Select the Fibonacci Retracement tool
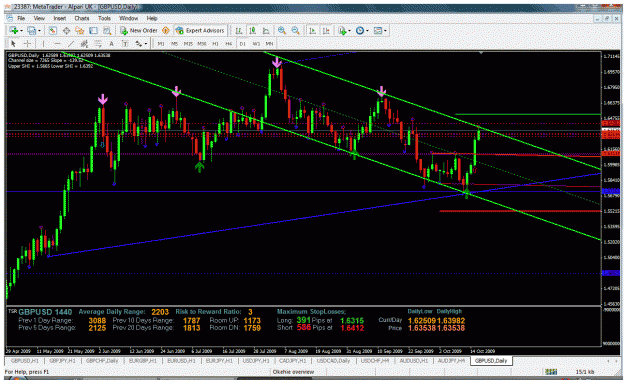 [x=98, y=44]
